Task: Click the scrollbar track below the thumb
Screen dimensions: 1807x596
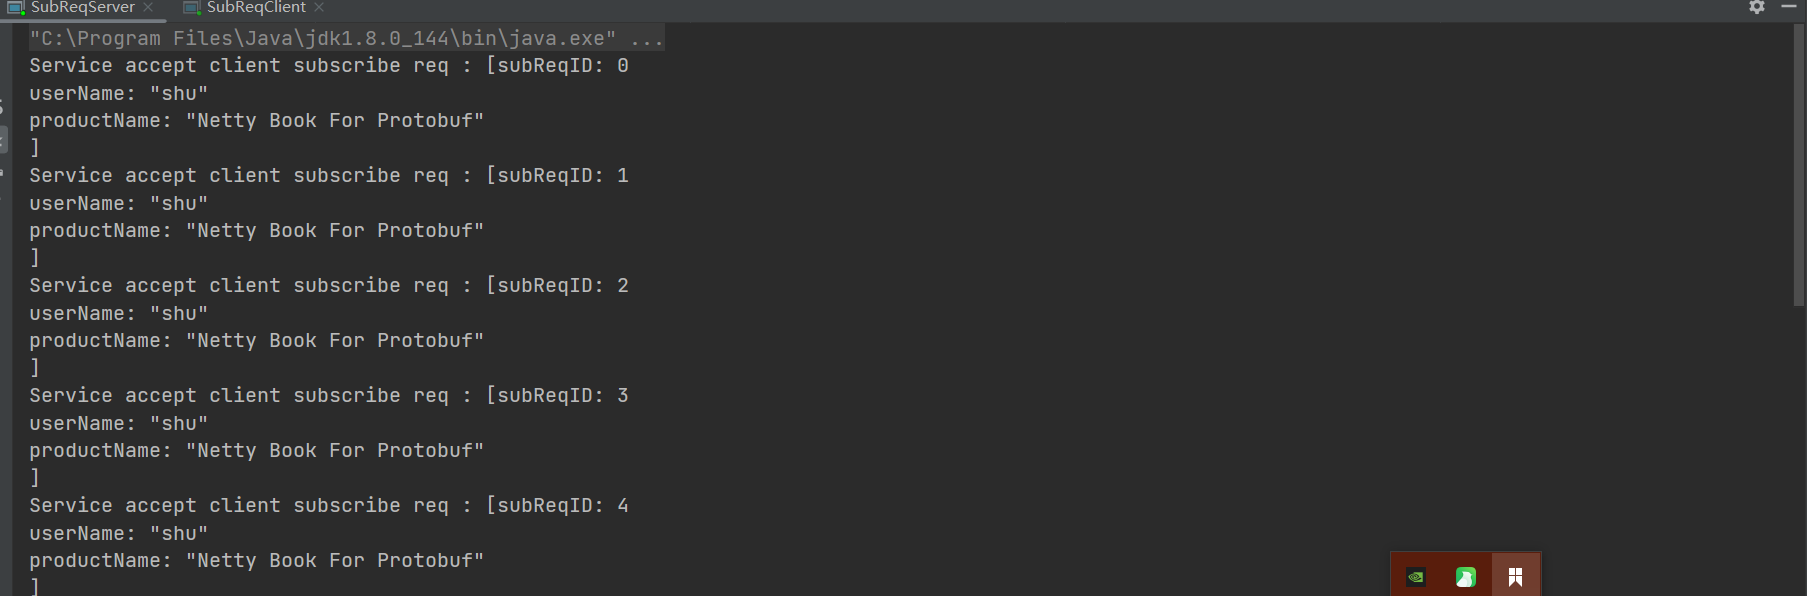Action: tap(1799, 450)
